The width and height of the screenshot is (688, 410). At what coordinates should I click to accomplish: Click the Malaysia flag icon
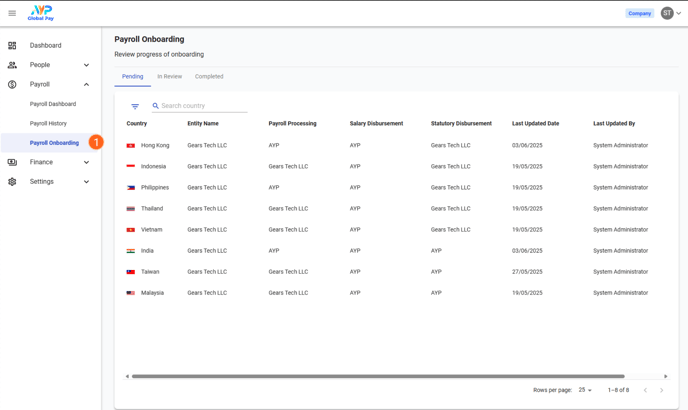131,293
